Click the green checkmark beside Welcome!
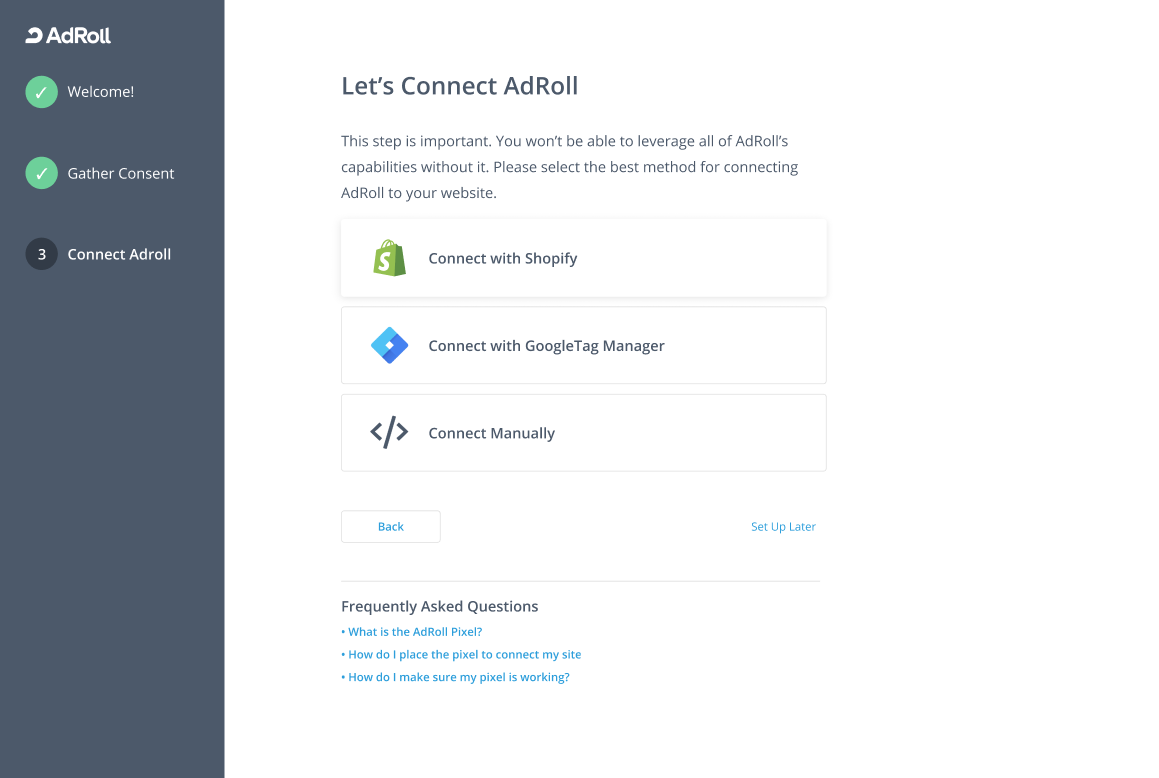 [x=41, y=92]
